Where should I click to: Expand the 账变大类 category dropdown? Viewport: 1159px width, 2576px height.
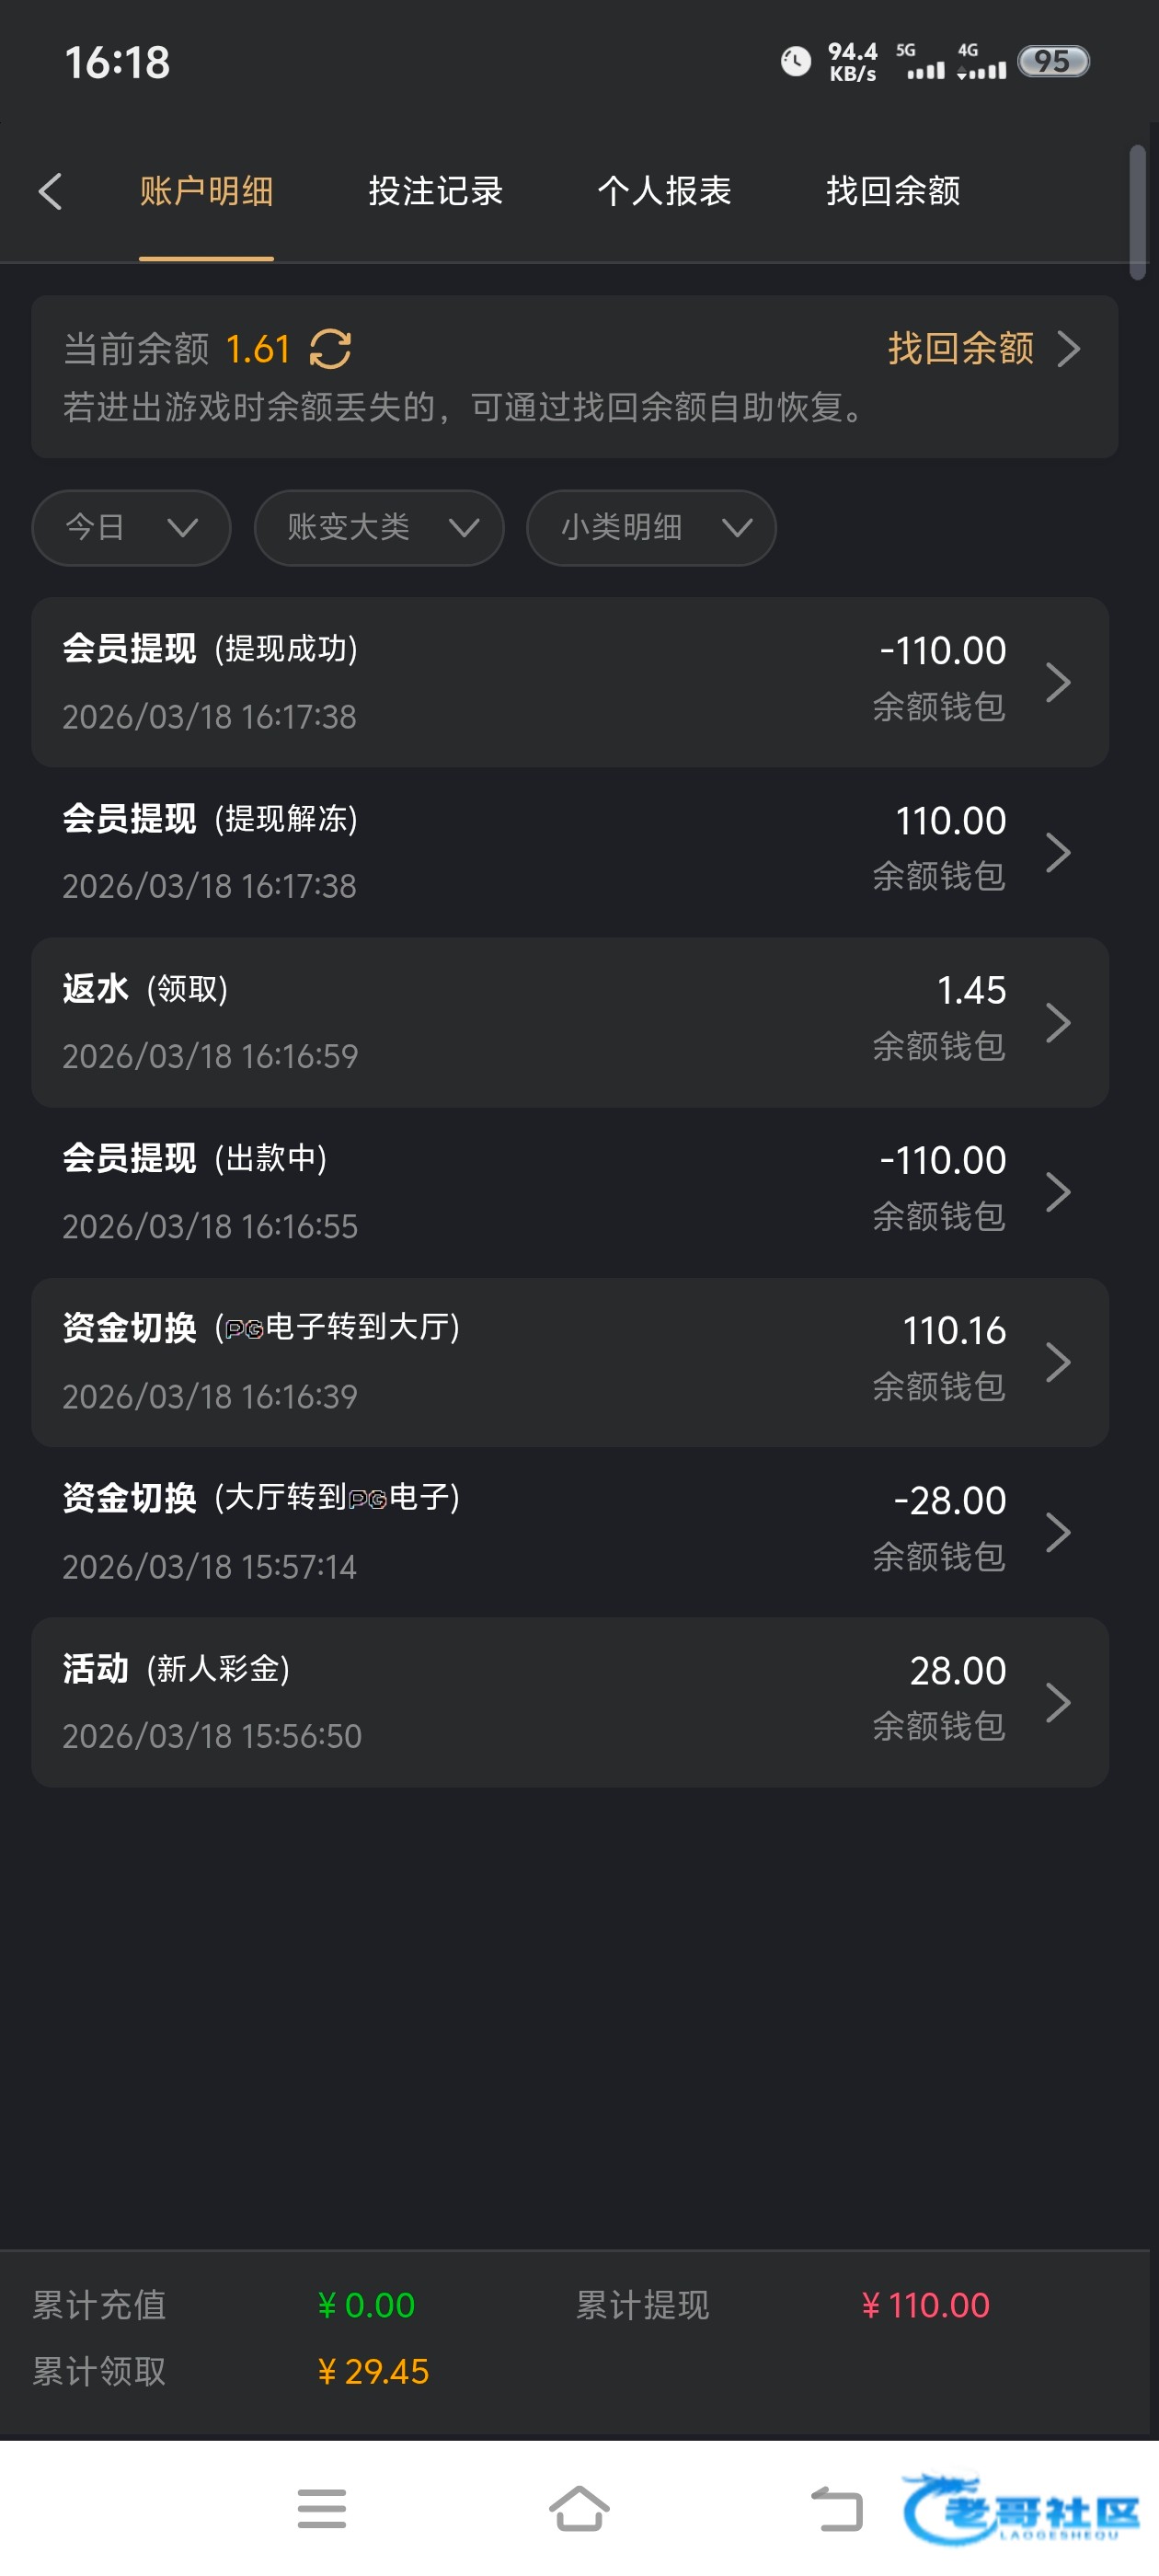(379, 527)
